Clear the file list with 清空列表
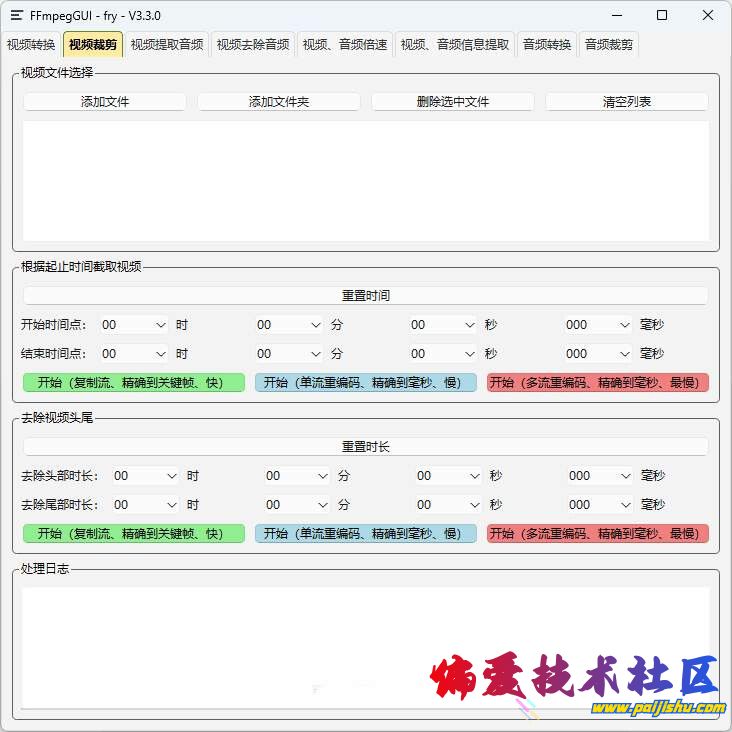Viewport: 732px width, 732px height. tap(627, 102)
